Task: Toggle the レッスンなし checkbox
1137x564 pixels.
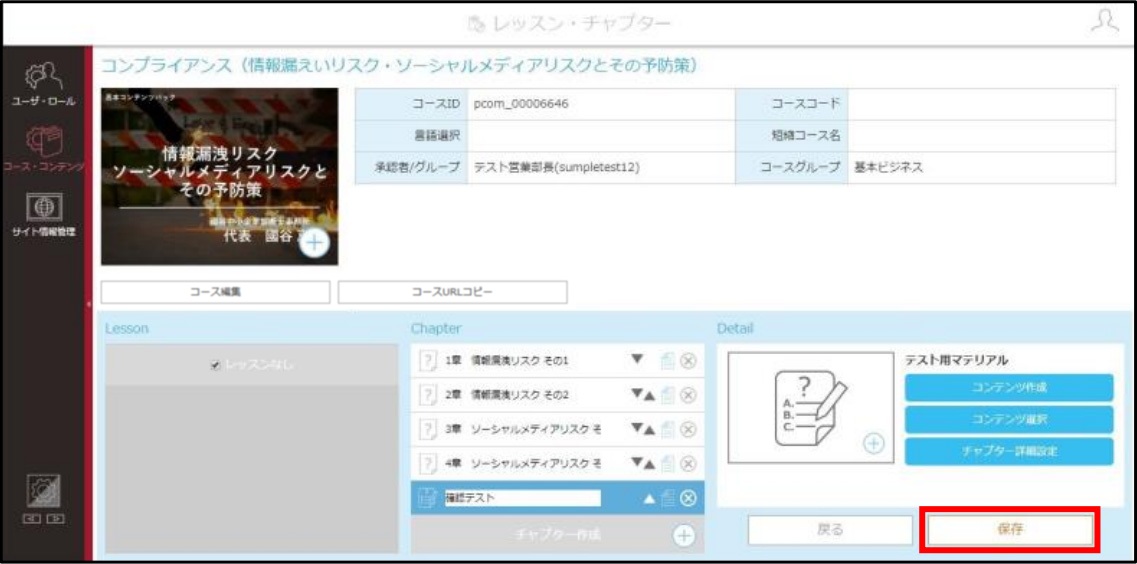Action: coord(214,366)
